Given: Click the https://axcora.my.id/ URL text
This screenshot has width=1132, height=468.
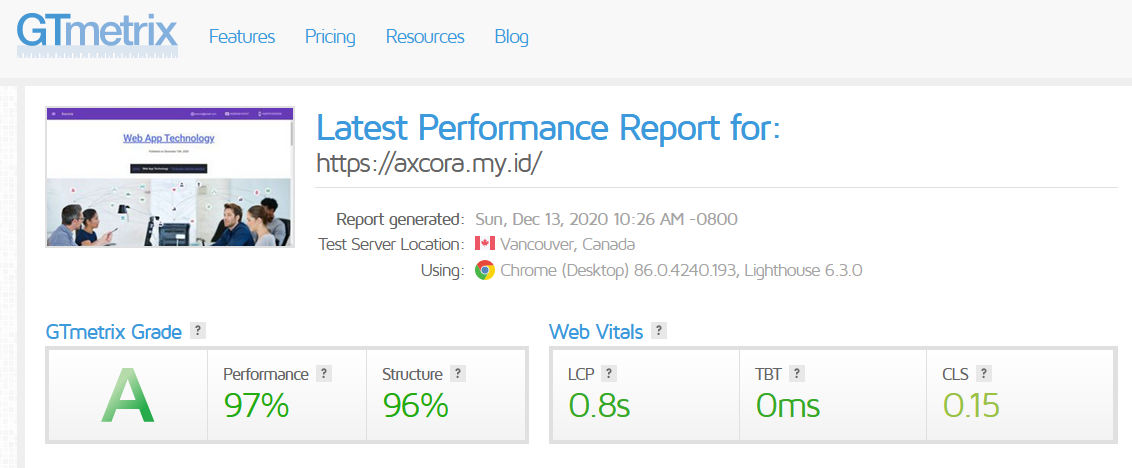Looking at the screenshot, I should click(429, 163).
